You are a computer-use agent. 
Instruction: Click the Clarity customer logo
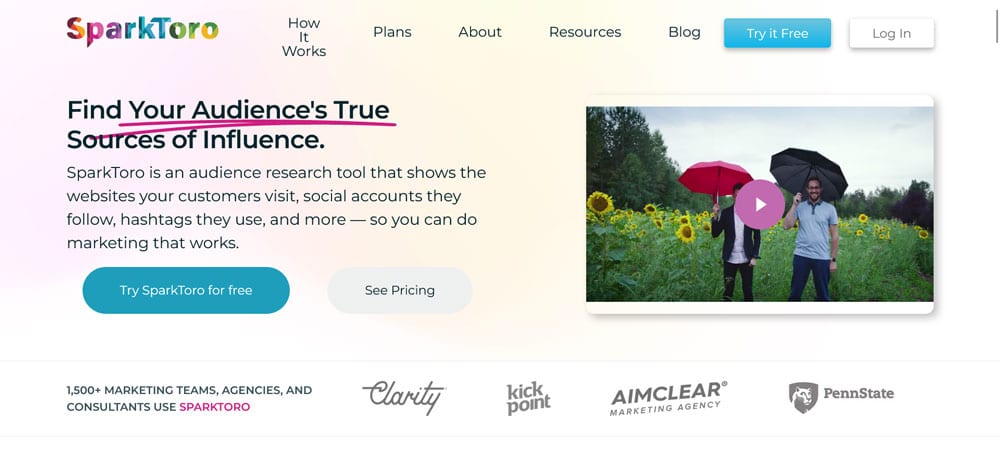(x=403, y=397)
